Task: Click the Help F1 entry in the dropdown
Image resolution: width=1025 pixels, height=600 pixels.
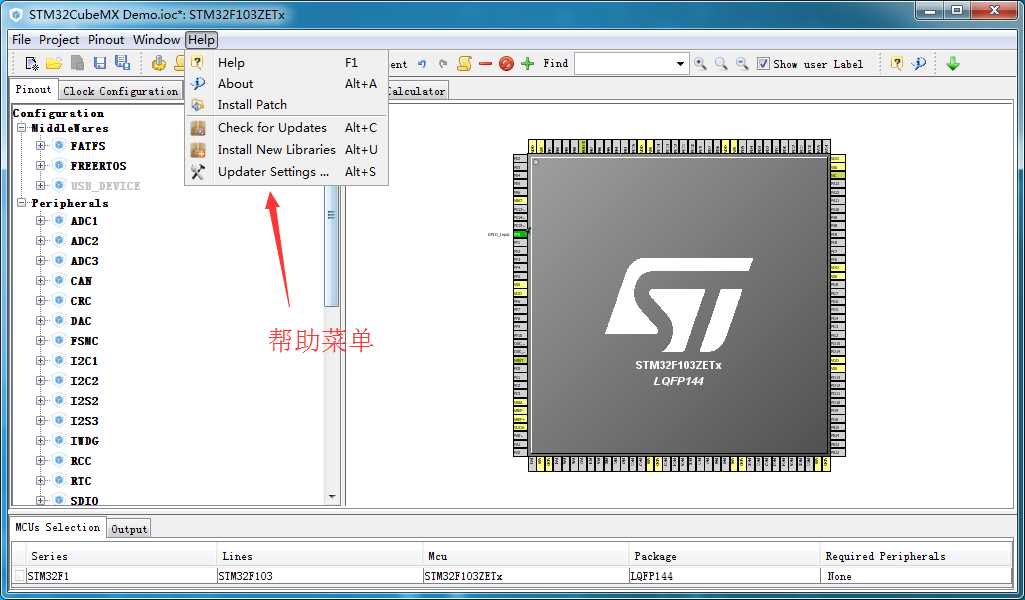Action: (287, 63)
